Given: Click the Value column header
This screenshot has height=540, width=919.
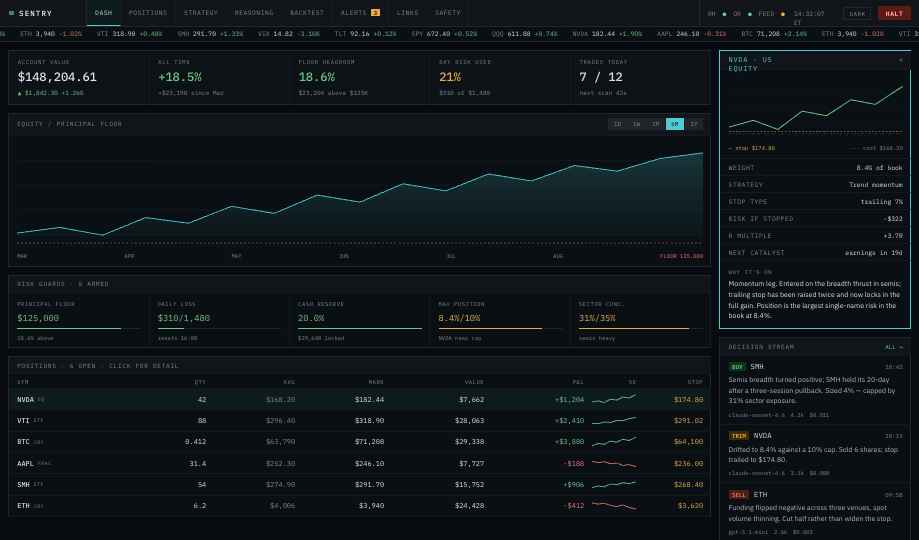Looking at the screenshot, I should point(474,382).
